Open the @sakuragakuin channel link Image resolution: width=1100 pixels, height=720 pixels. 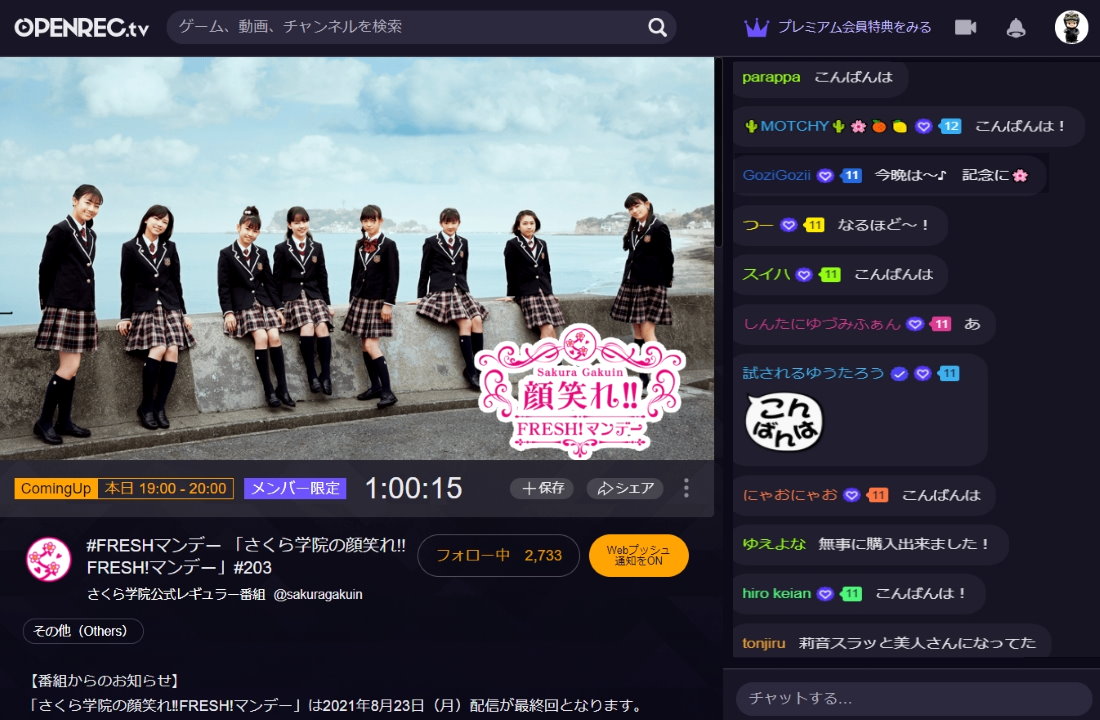318,594
